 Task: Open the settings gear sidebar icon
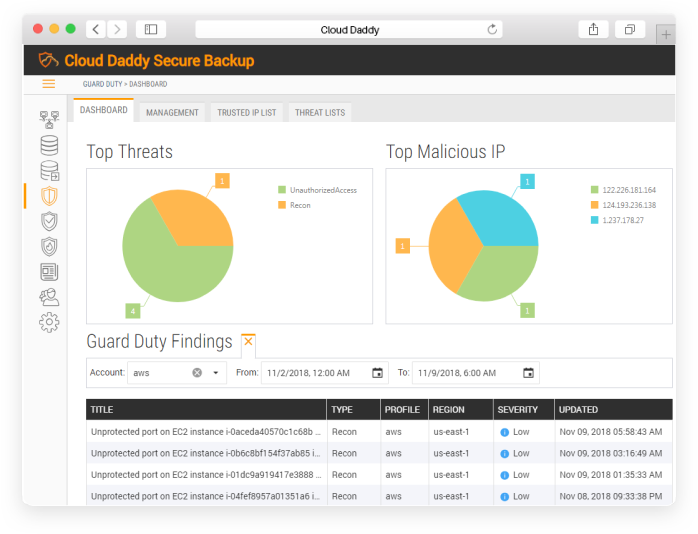(49, 322)
